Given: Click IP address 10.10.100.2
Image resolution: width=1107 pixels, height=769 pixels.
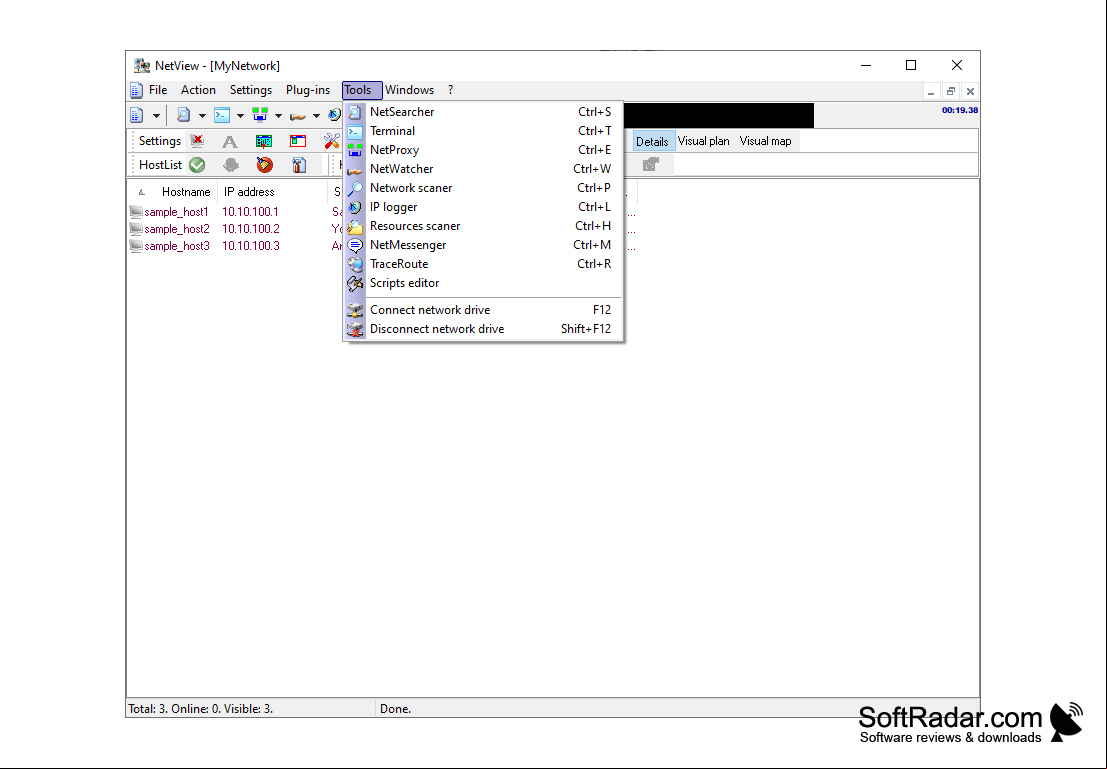Looking at the screenshot, I should coord(251,229).
